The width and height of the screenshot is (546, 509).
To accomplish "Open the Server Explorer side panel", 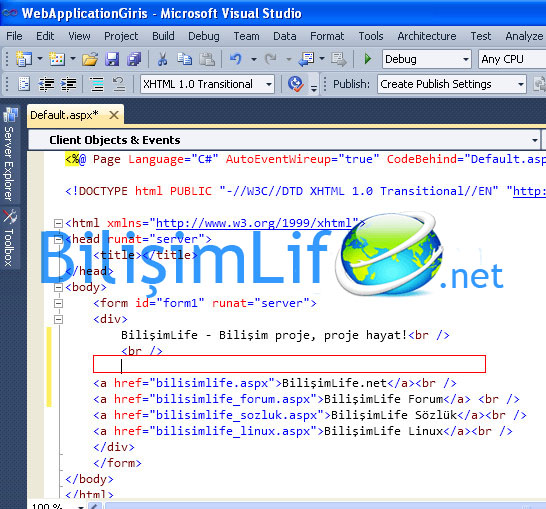I will click(x=9, y=154).
